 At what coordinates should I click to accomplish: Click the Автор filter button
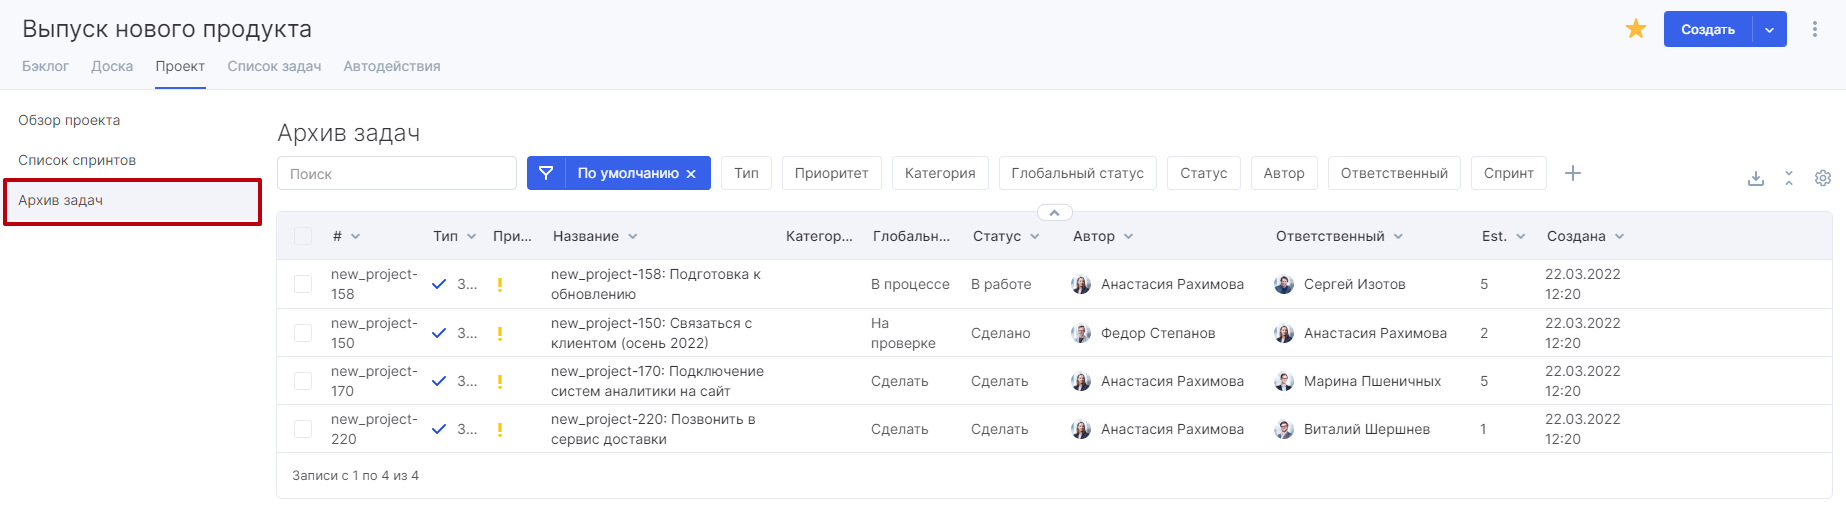[1284, 173]
